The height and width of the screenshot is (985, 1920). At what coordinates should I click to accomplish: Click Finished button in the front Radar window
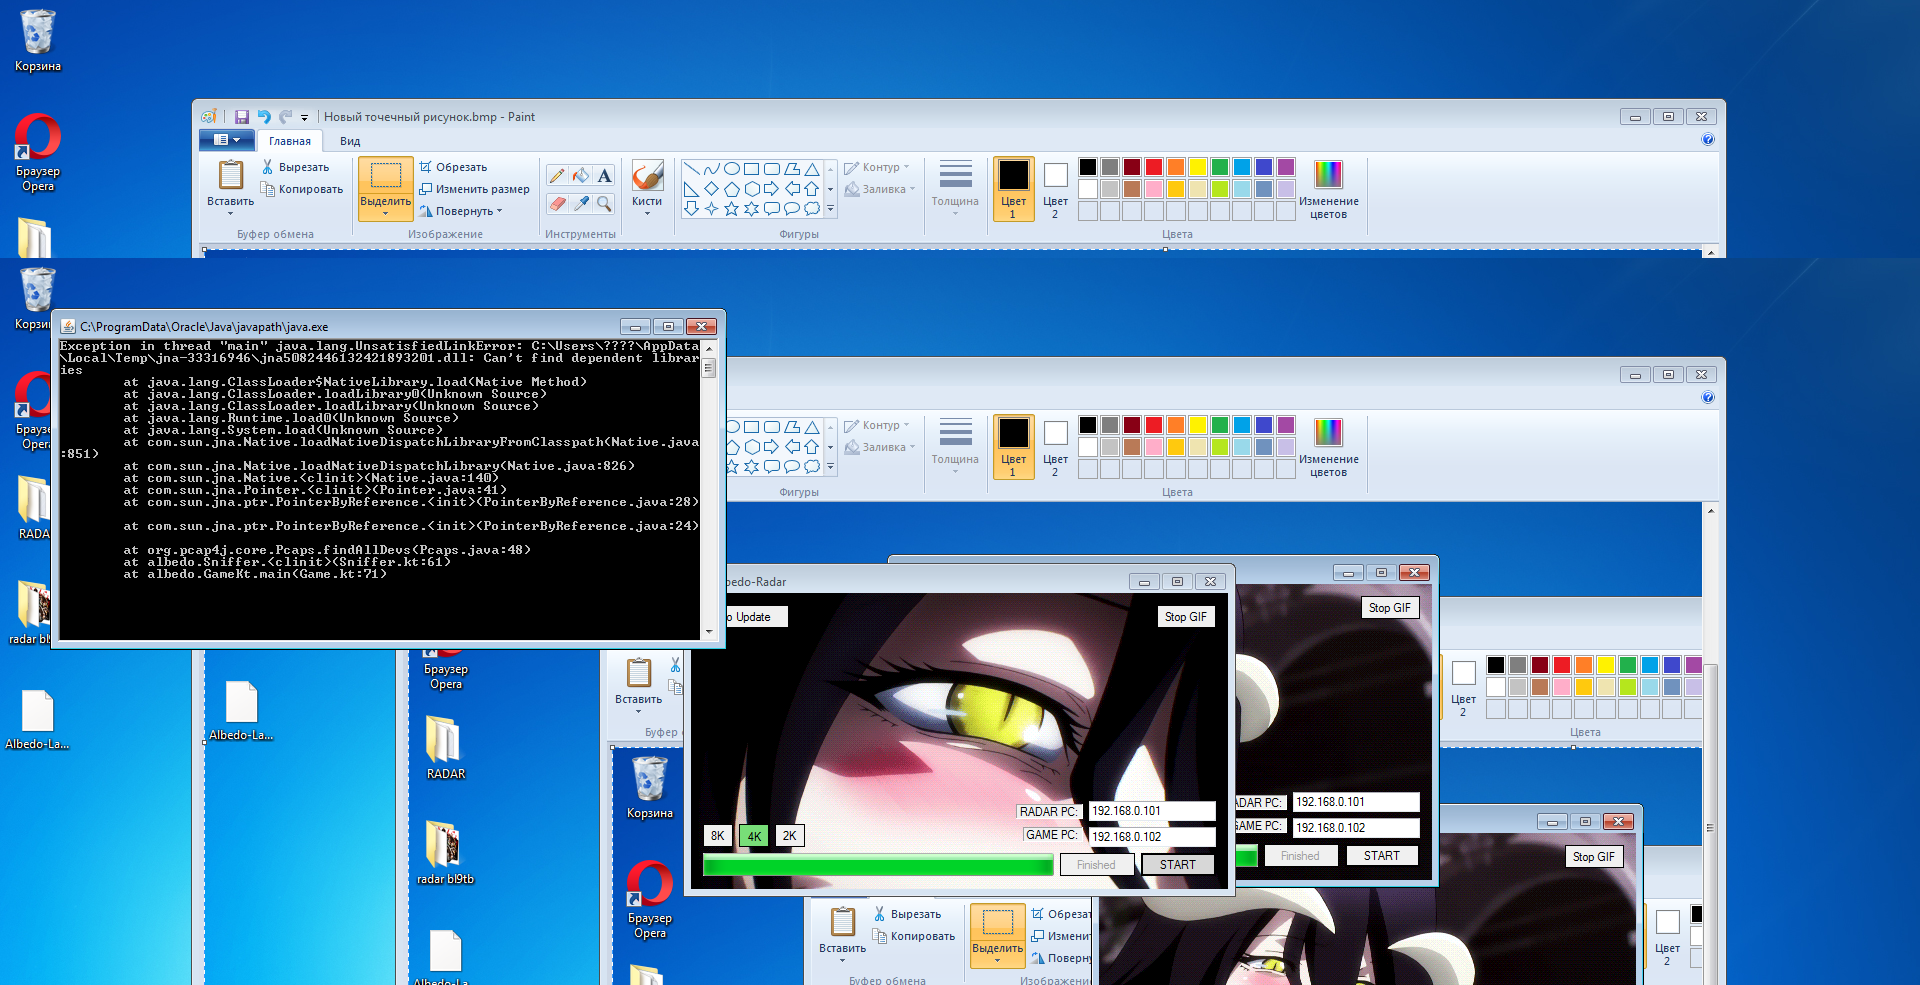tap(1096, 865)
